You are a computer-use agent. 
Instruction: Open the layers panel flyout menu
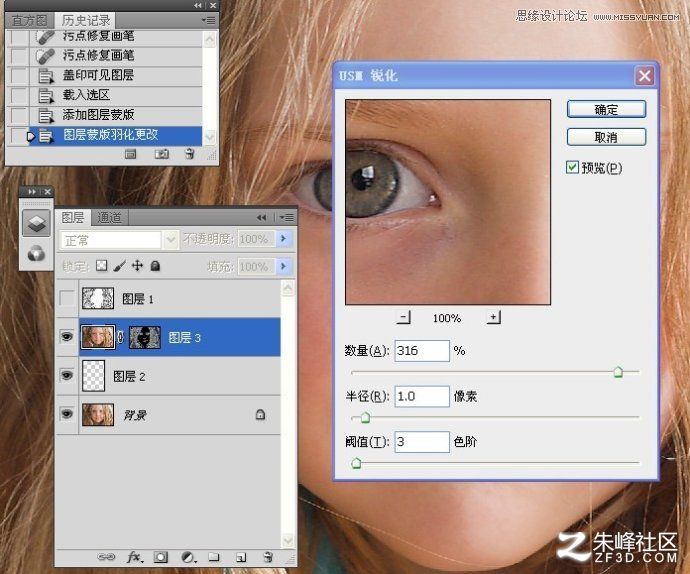287,217
